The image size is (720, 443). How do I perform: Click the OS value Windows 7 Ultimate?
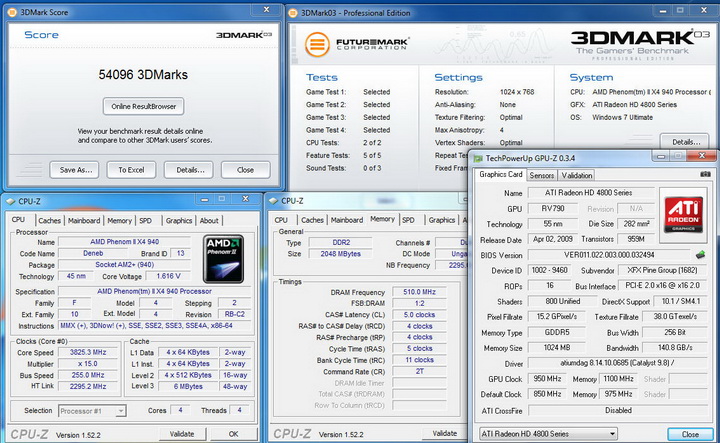click(622, 117)
